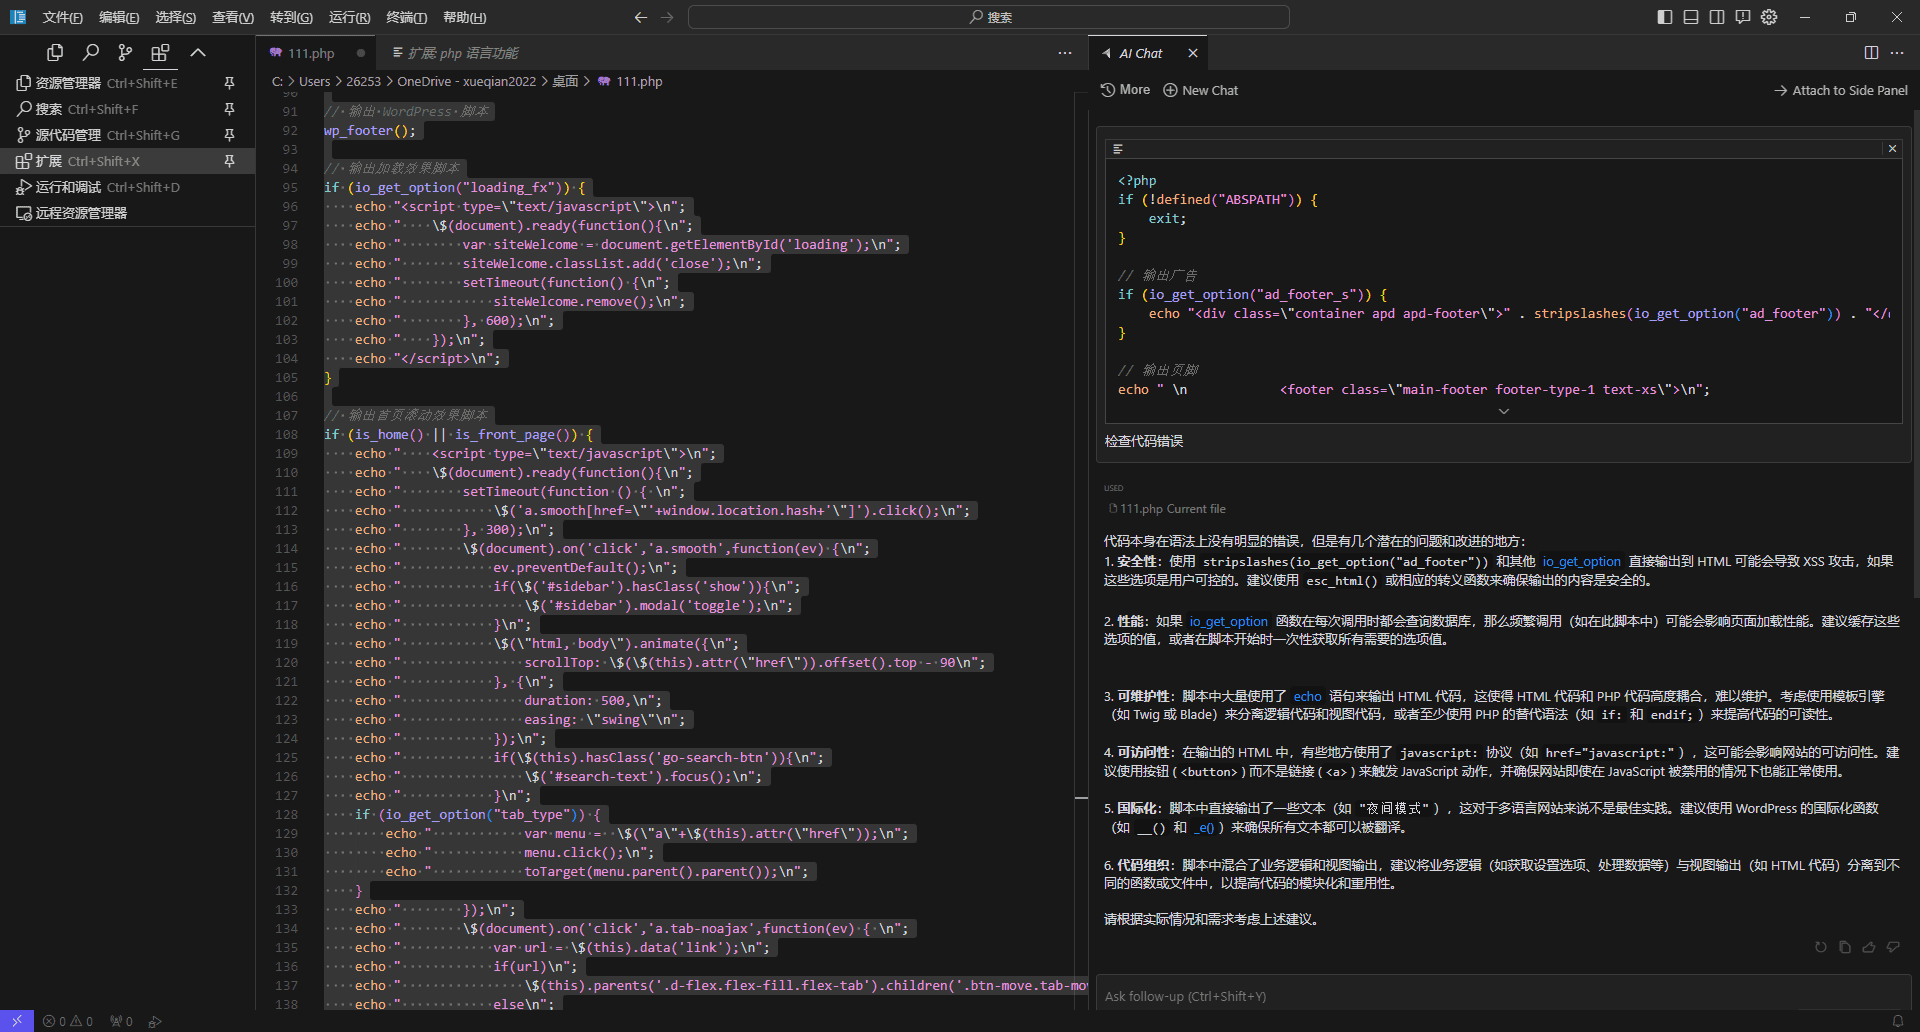Open chat history with More
This screenshot has width=1920, height=1032.
tap(1125, 90)
